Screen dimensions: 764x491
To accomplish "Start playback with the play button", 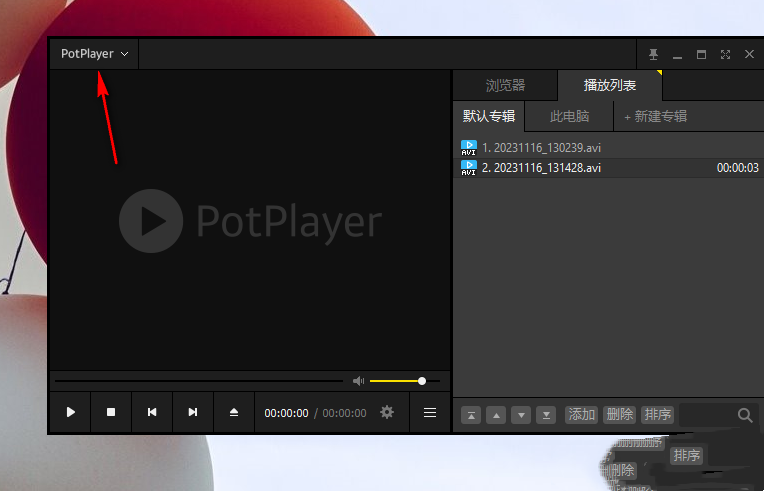I will [71, 412].
